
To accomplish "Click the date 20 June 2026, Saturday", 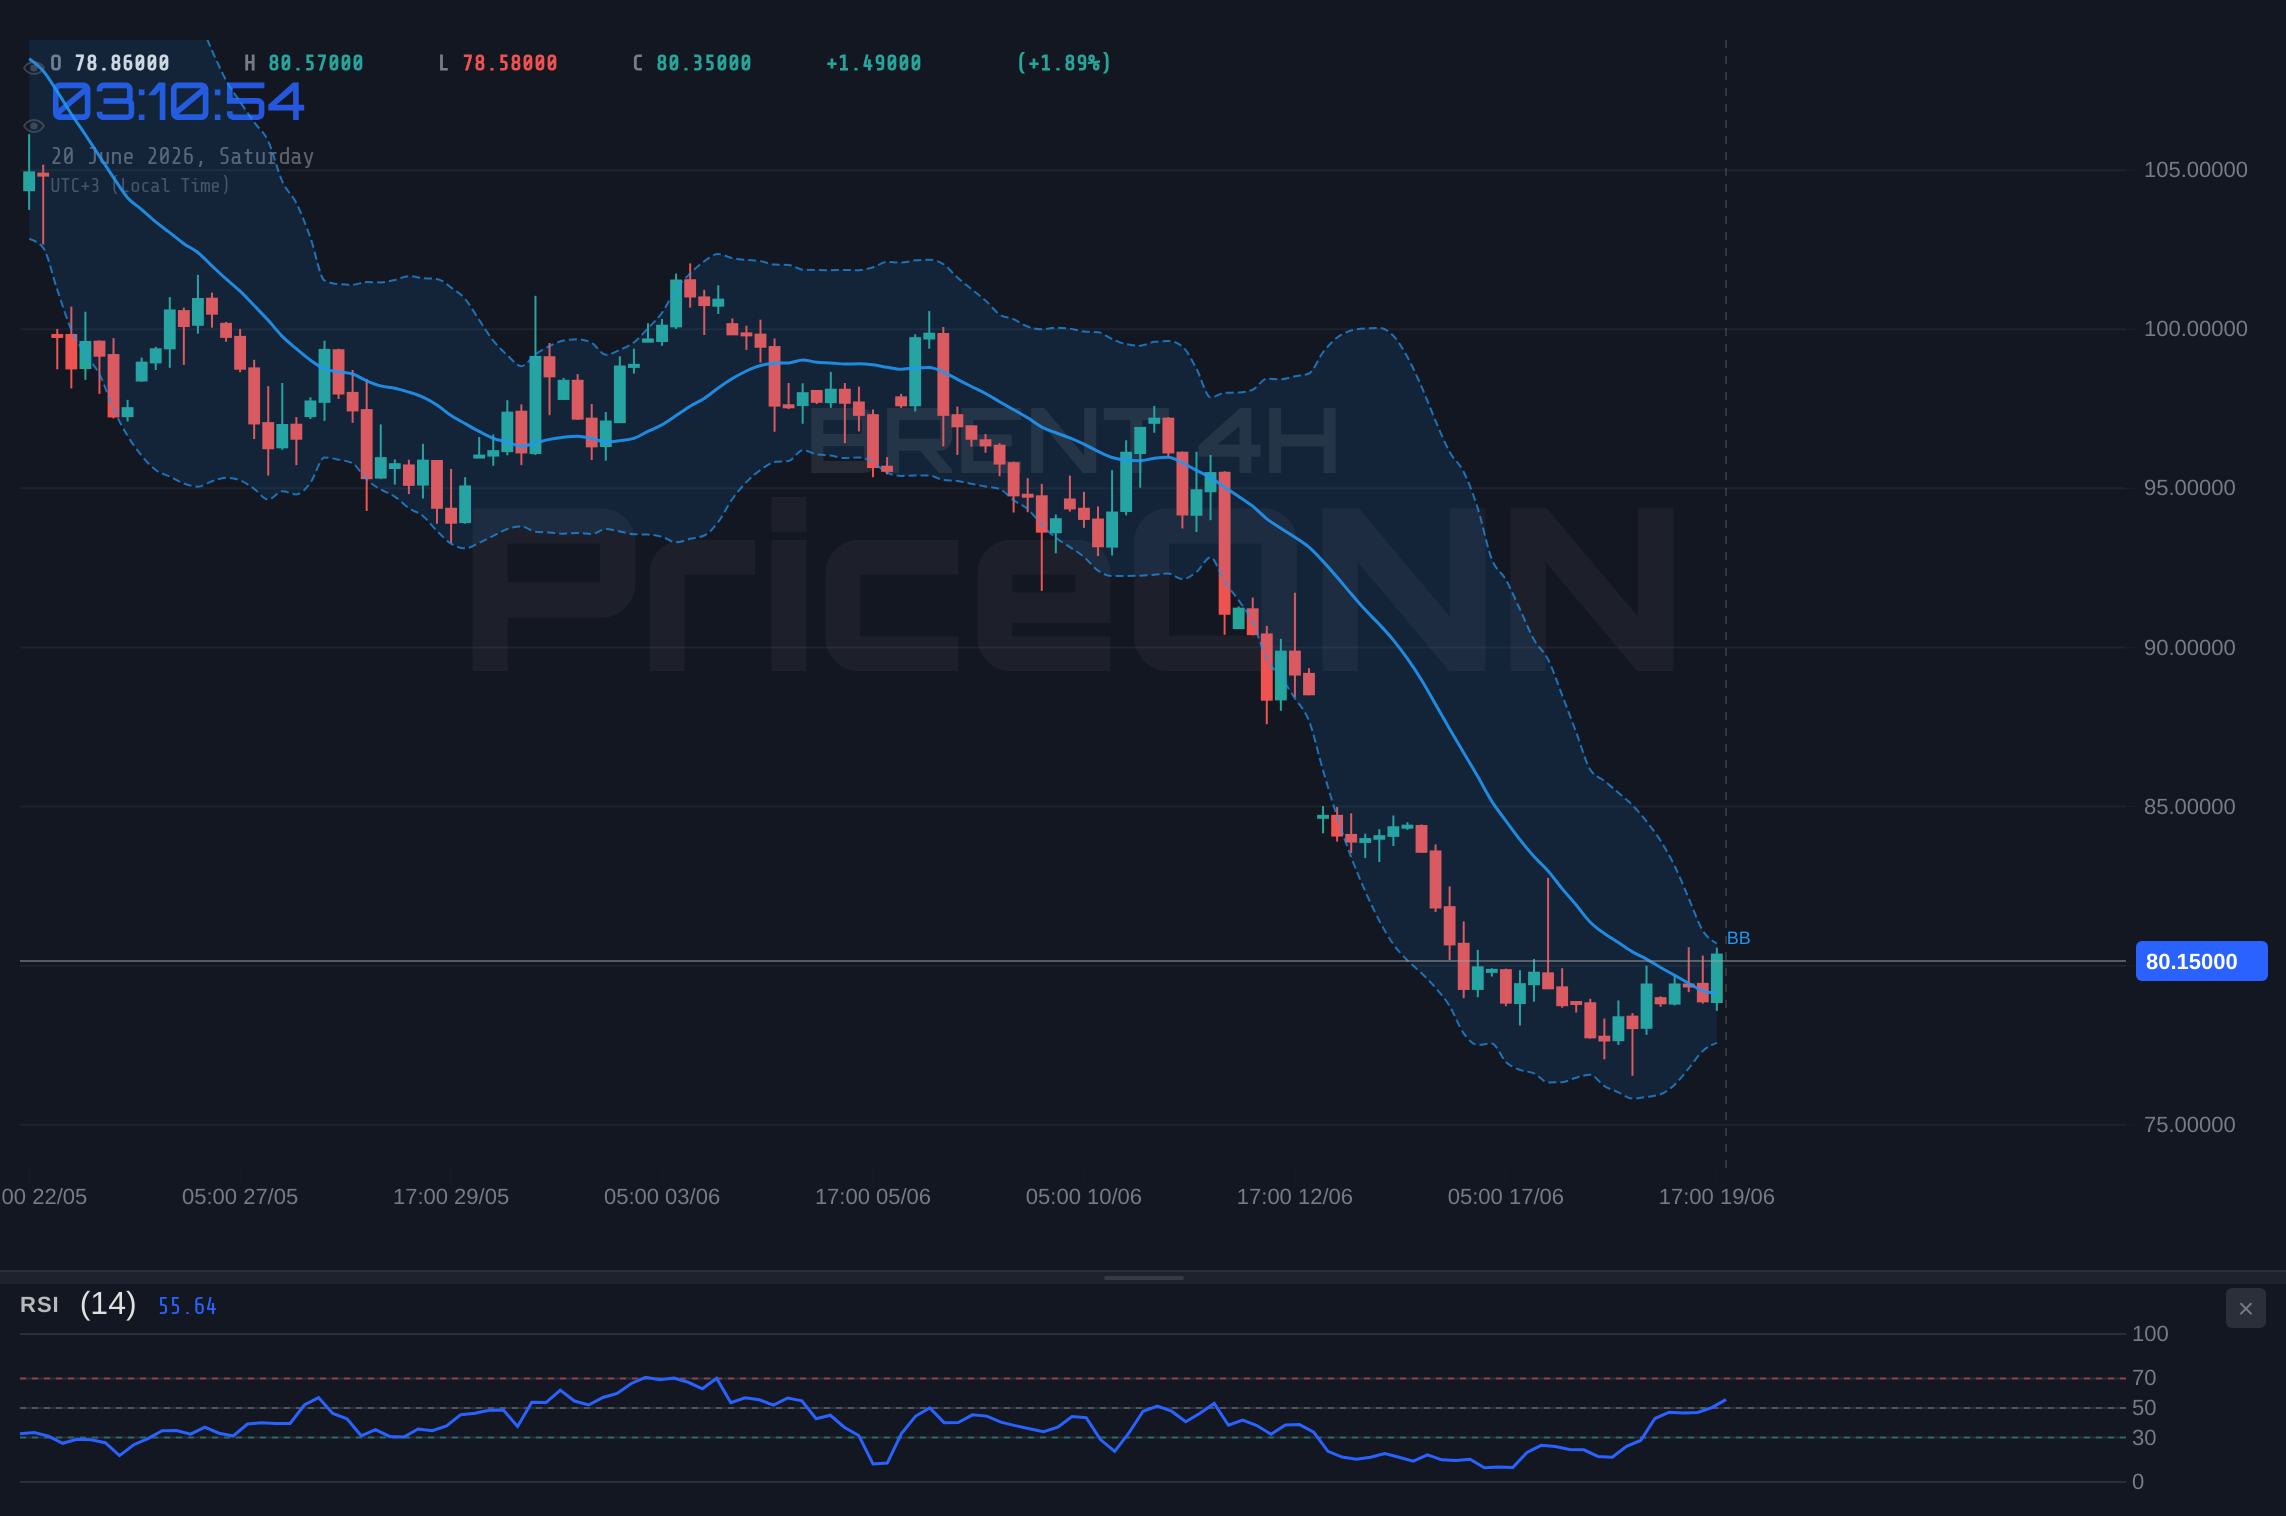I will click(183, 157).
